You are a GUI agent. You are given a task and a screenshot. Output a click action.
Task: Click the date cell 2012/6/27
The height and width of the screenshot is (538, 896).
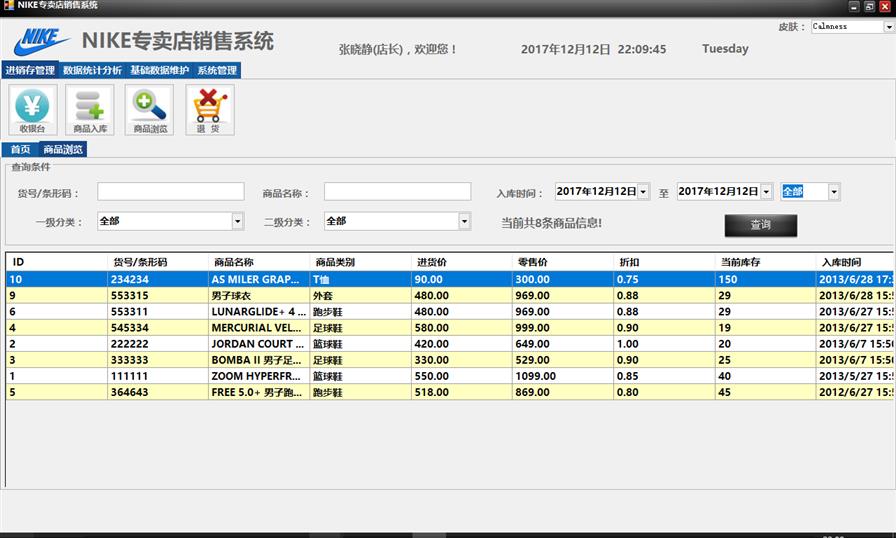tap(855, 392)
